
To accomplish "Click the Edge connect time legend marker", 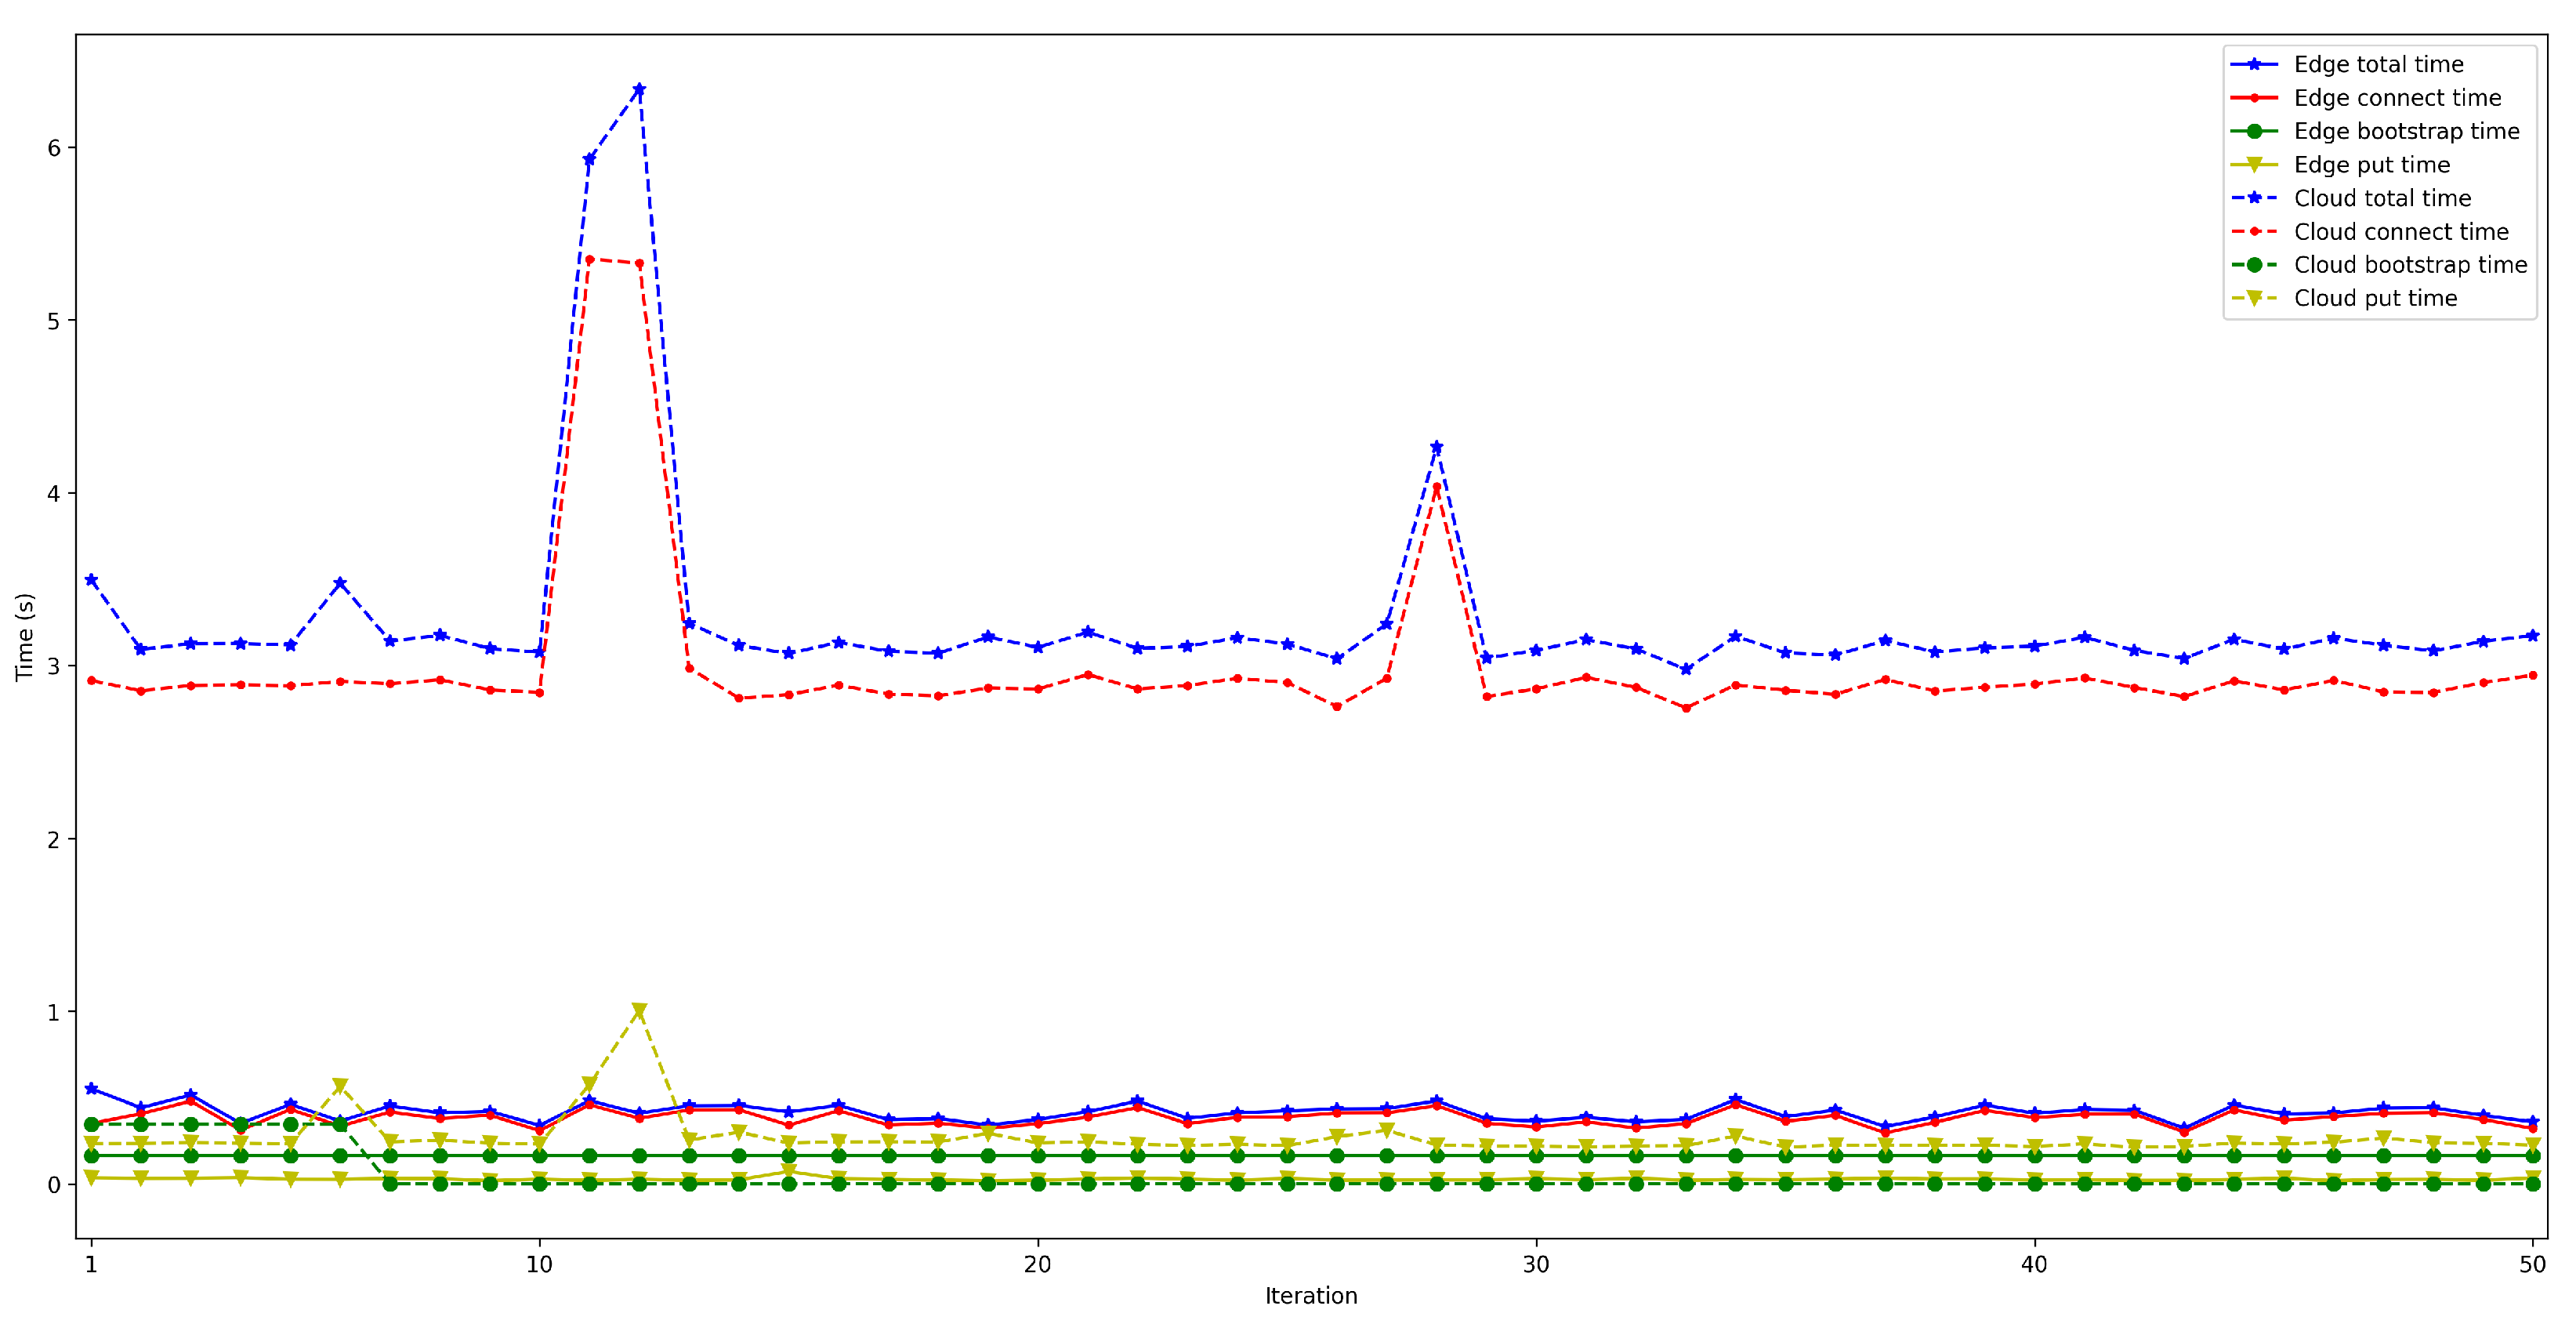I will click(x=2254, y=98).
